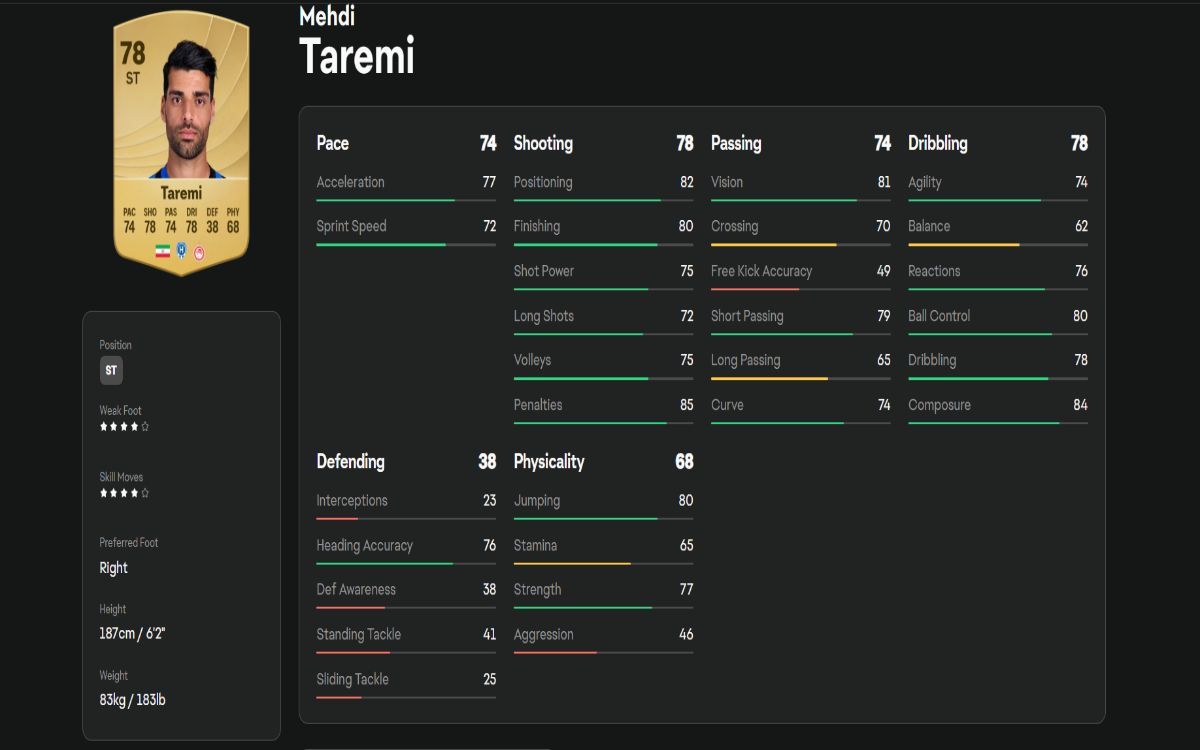Click the Penalties stat bar

pos(603,423)
